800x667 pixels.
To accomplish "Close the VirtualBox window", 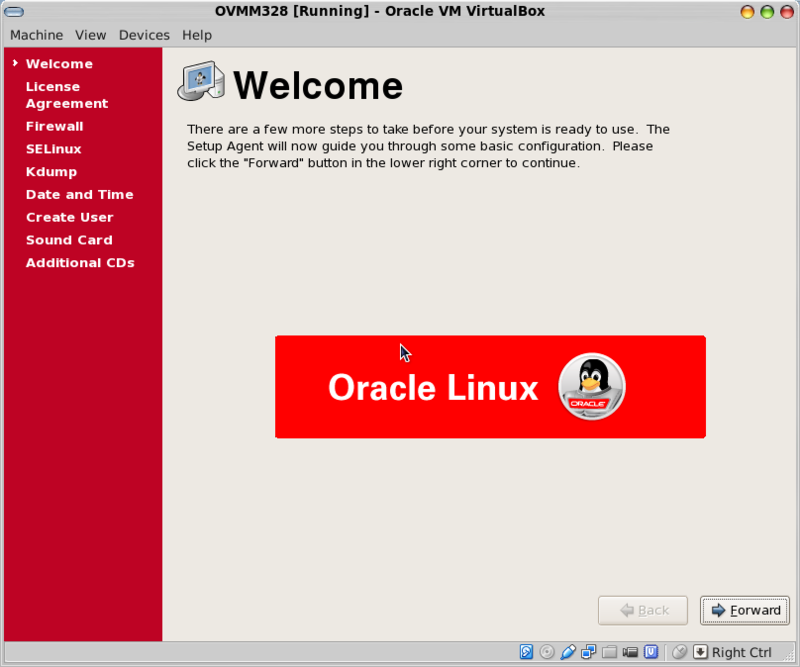I will pos(787,12).
